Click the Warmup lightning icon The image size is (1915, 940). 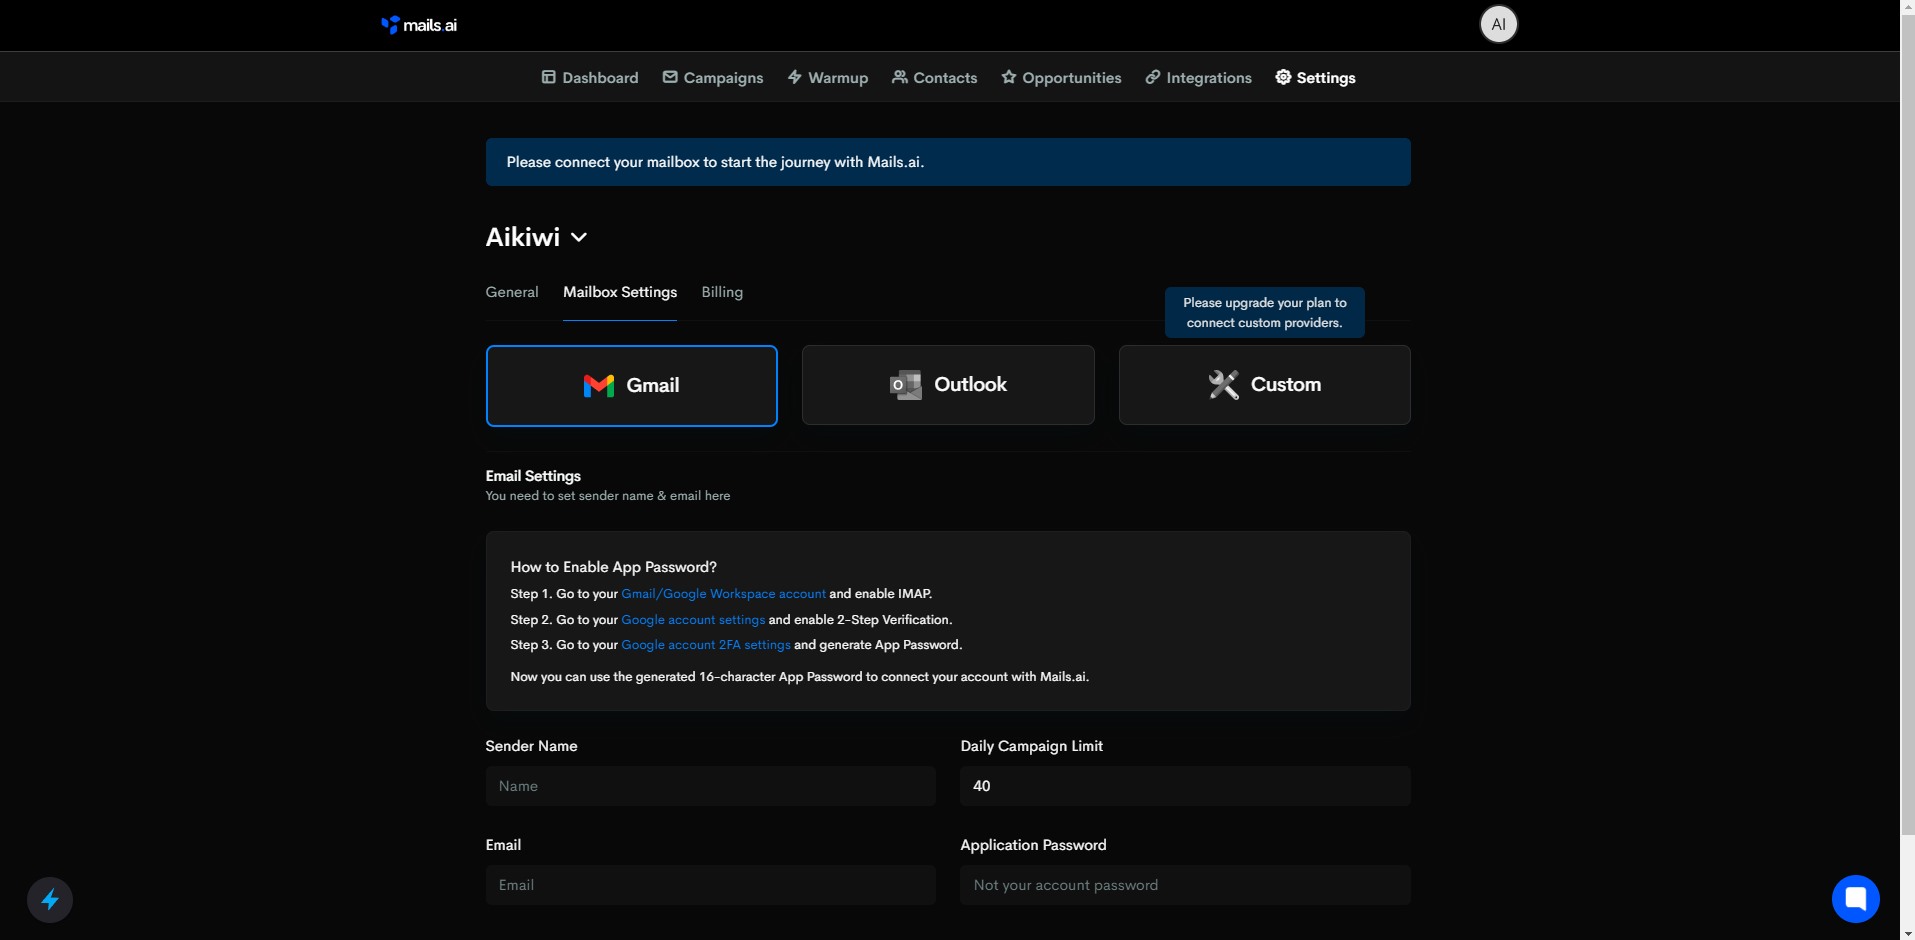pos(794,77)
